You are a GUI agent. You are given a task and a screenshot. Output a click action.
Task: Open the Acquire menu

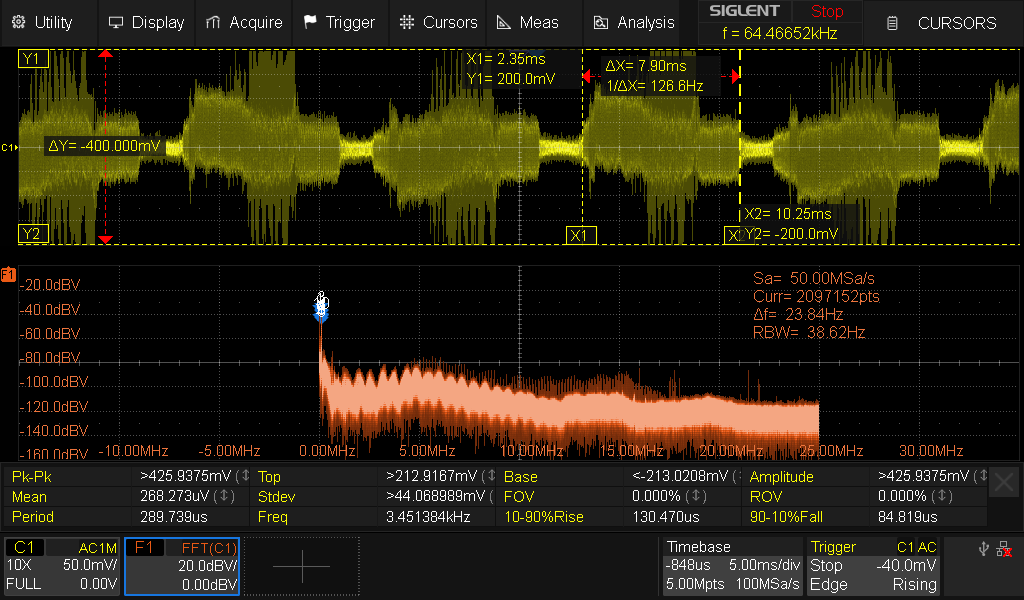coord(244,22)
